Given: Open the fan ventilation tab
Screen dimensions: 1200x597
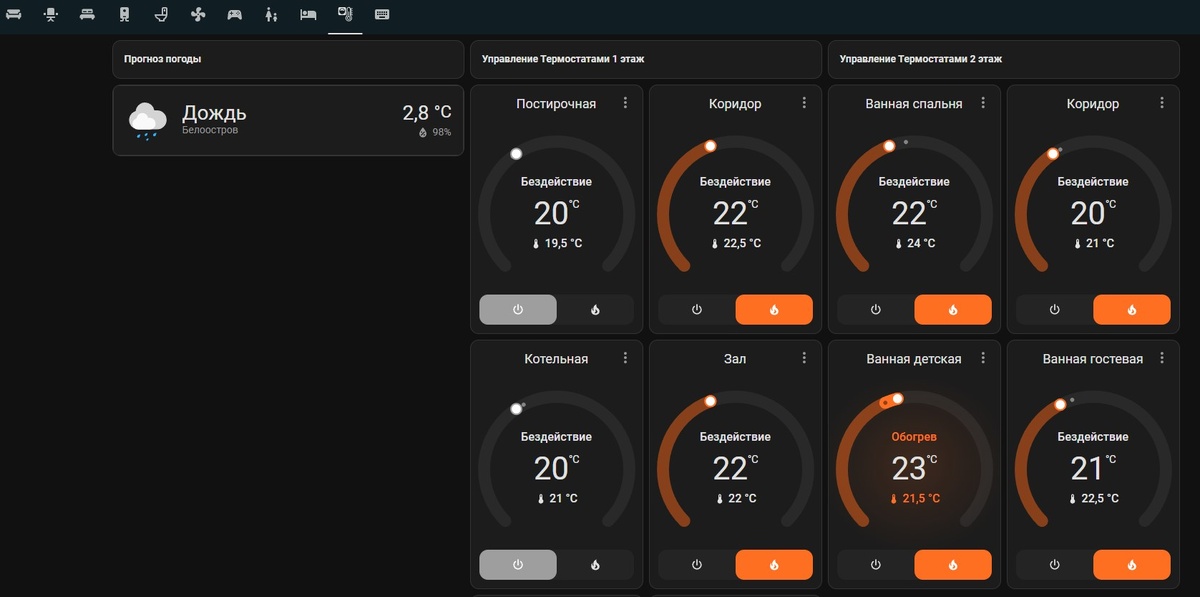Looking at the screenshot, I should pyautogui.click(x=198, y=15).
